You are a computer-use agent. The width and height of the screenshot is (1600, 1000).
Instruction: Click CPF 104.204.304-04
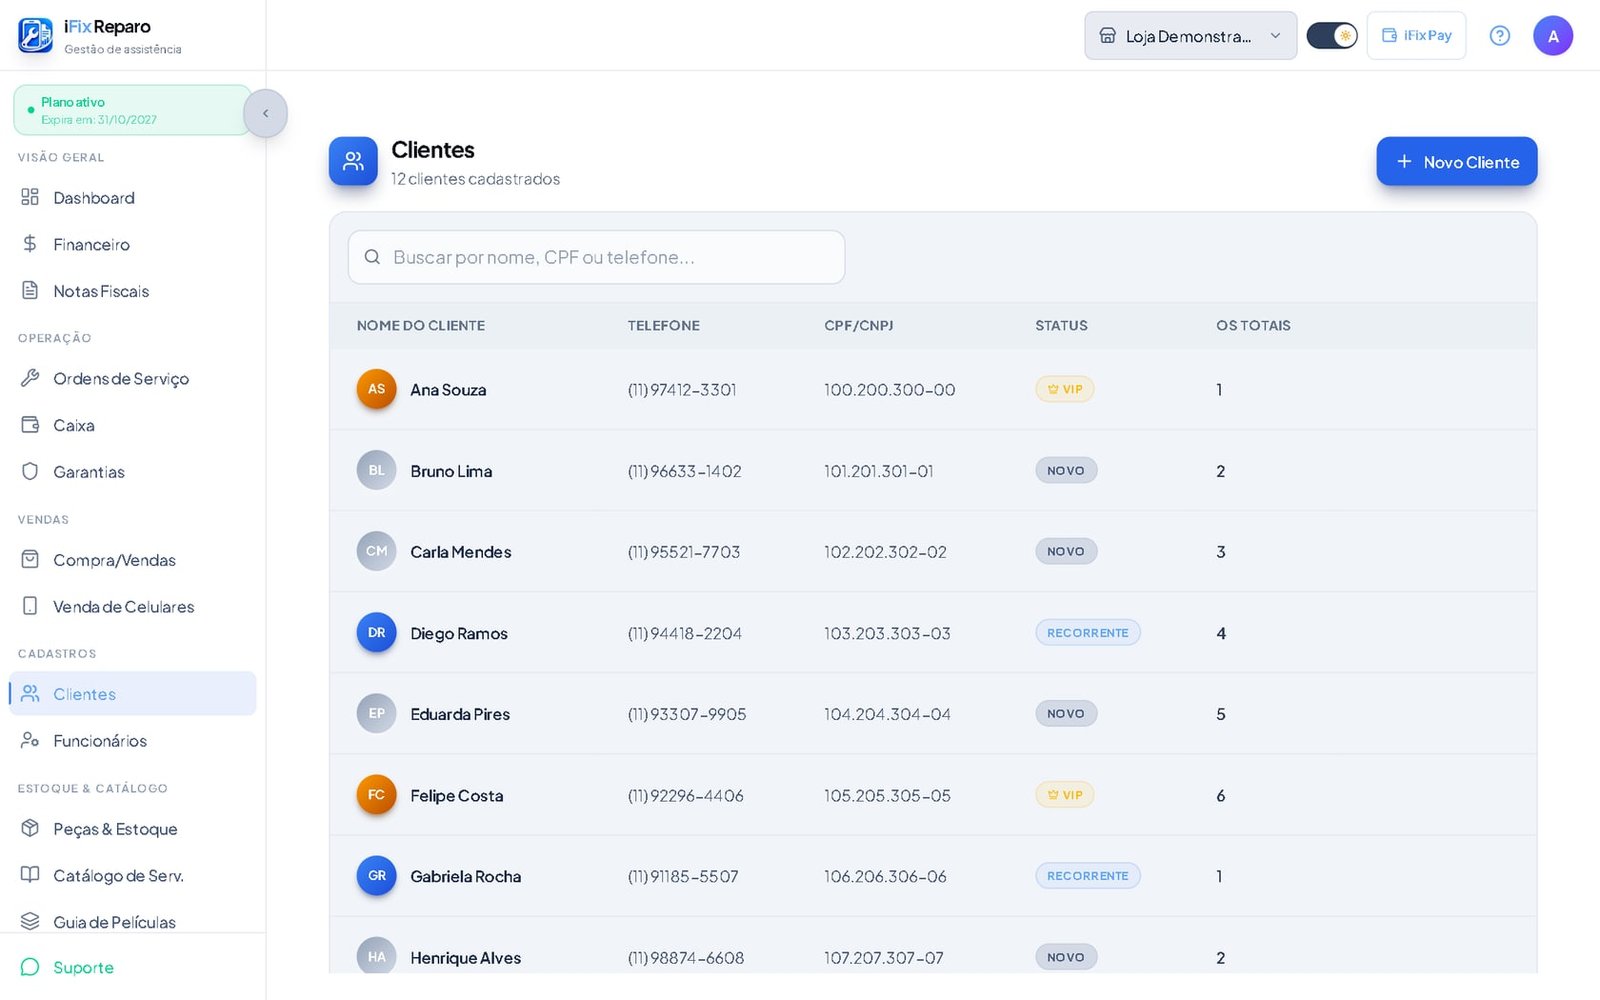pos(887,714)
